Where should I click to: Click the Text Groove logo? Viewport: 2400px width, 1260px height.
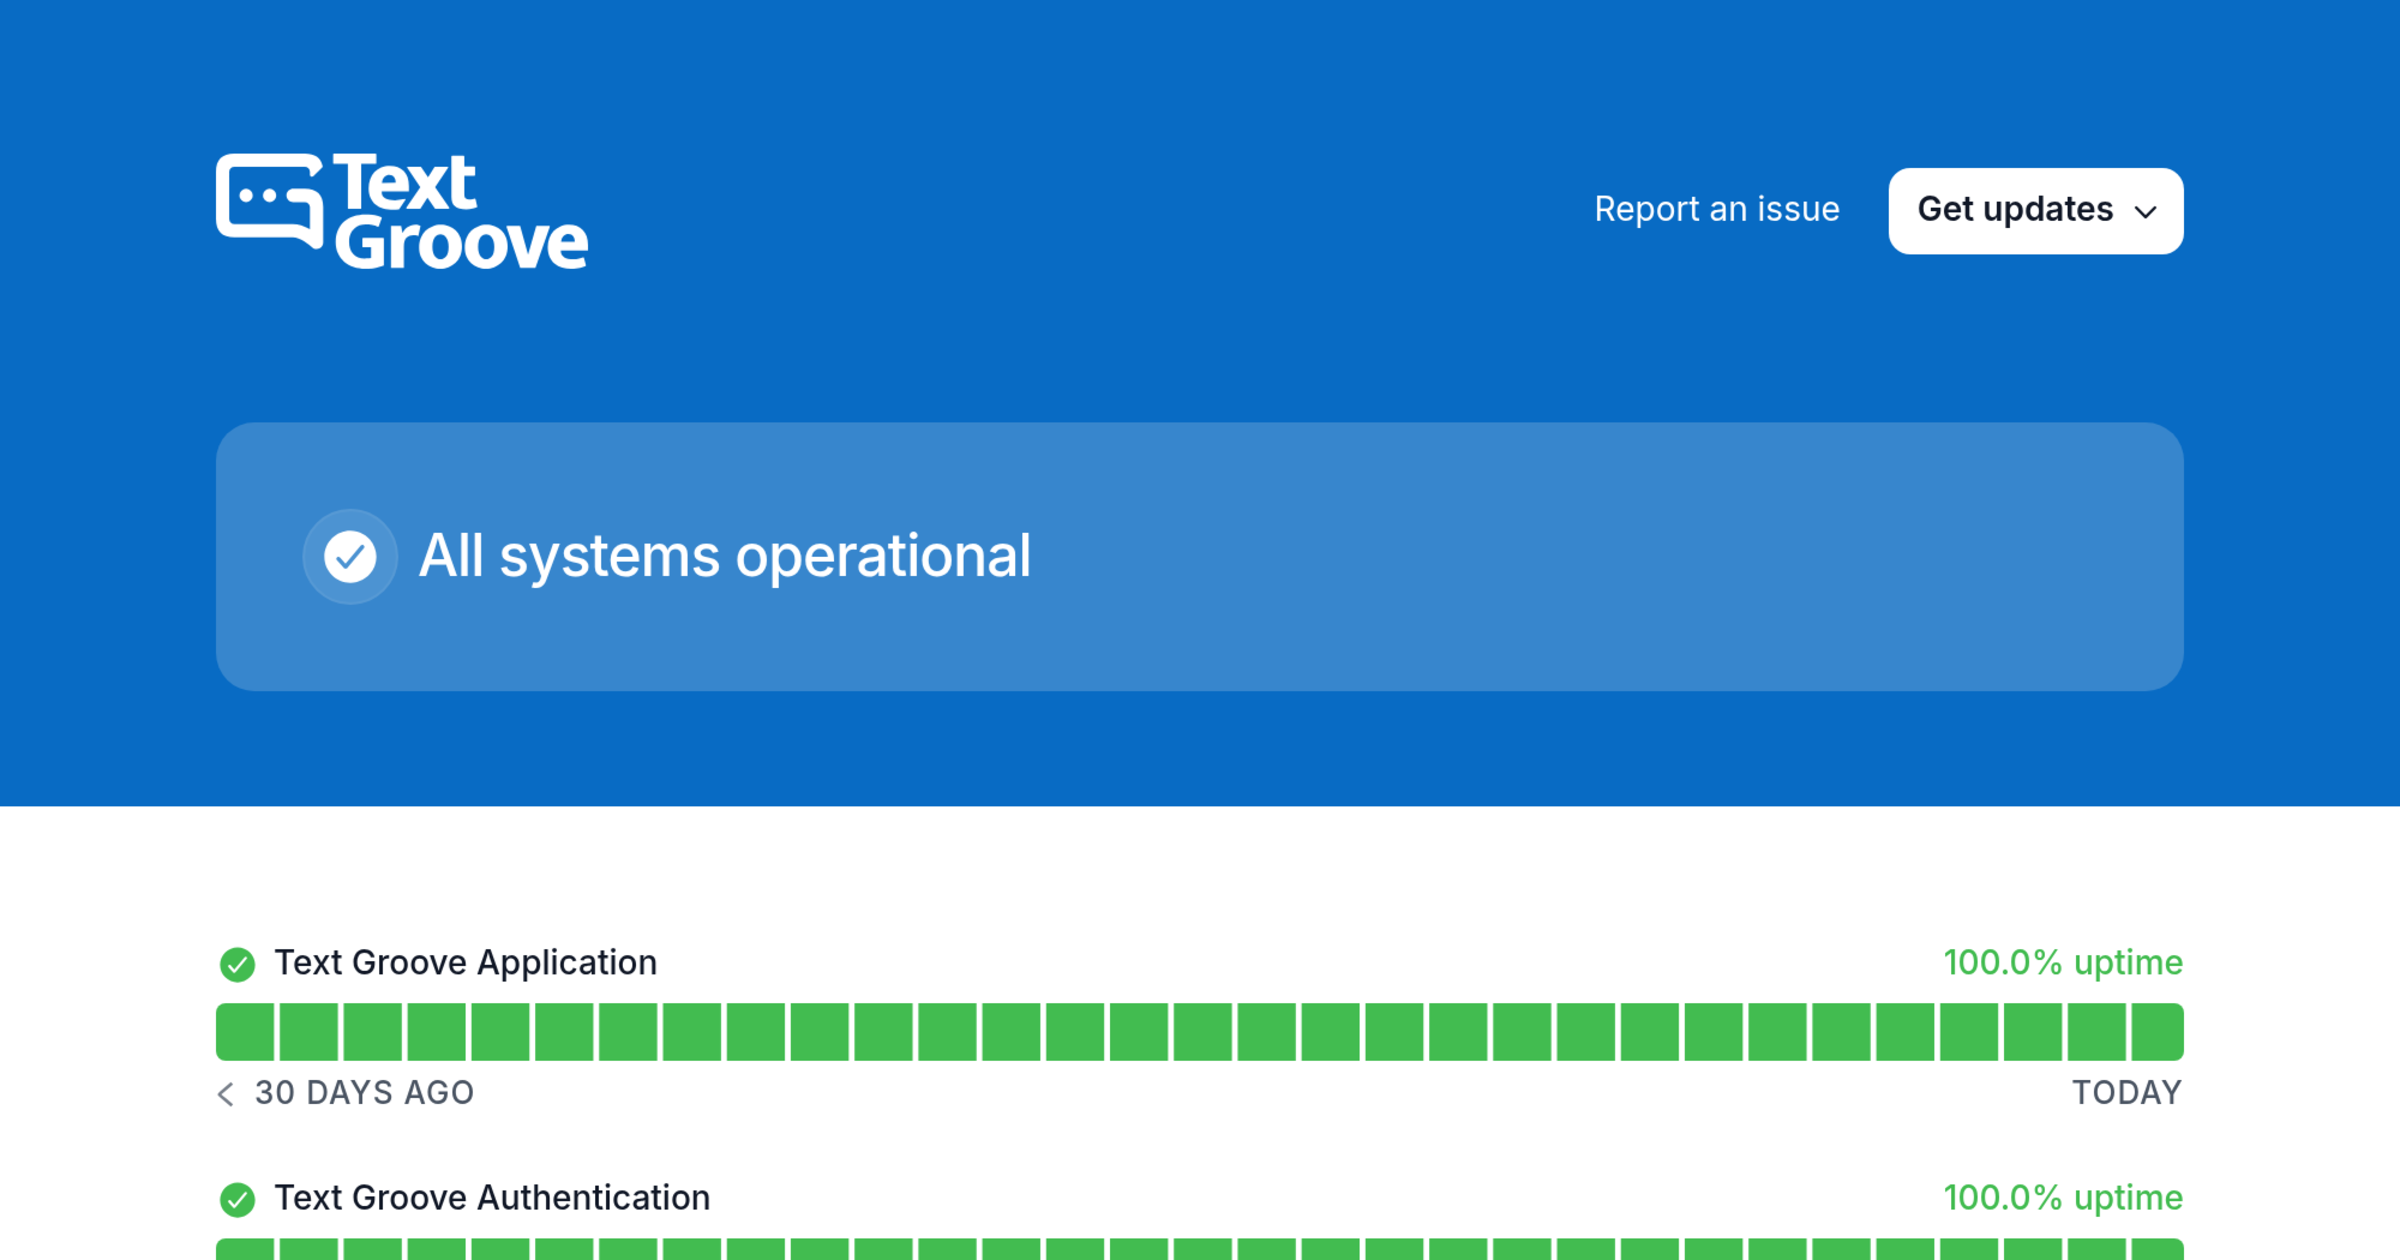point(401,211)
